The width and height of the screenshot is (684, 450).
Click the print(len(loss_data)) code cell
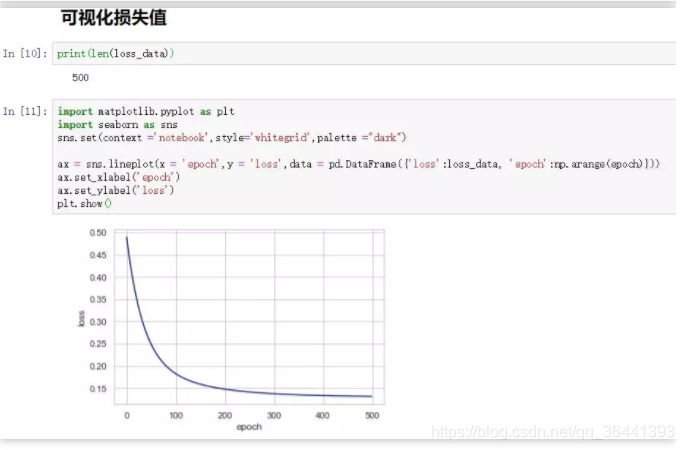364,54
